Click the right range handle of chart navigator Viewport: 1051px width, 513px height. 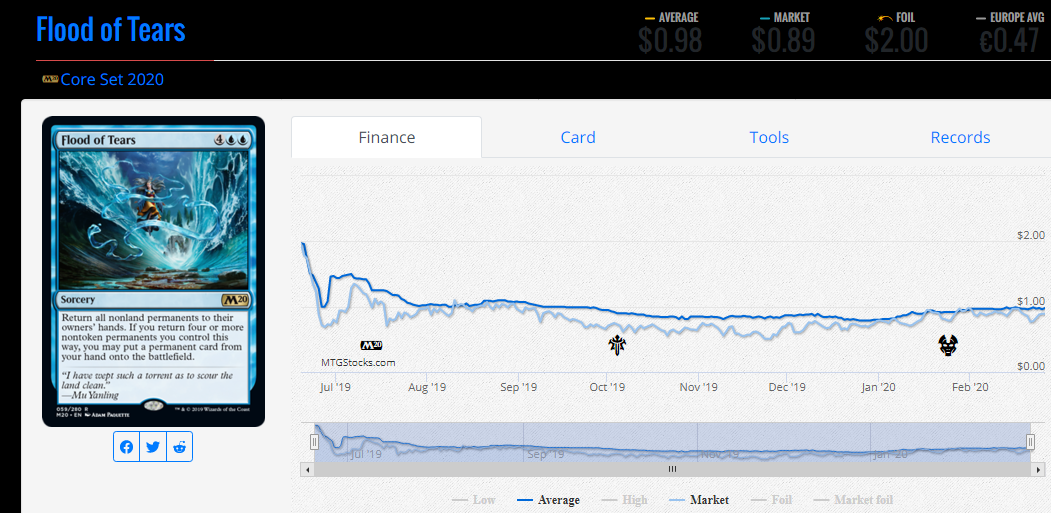coord(1031,441)
